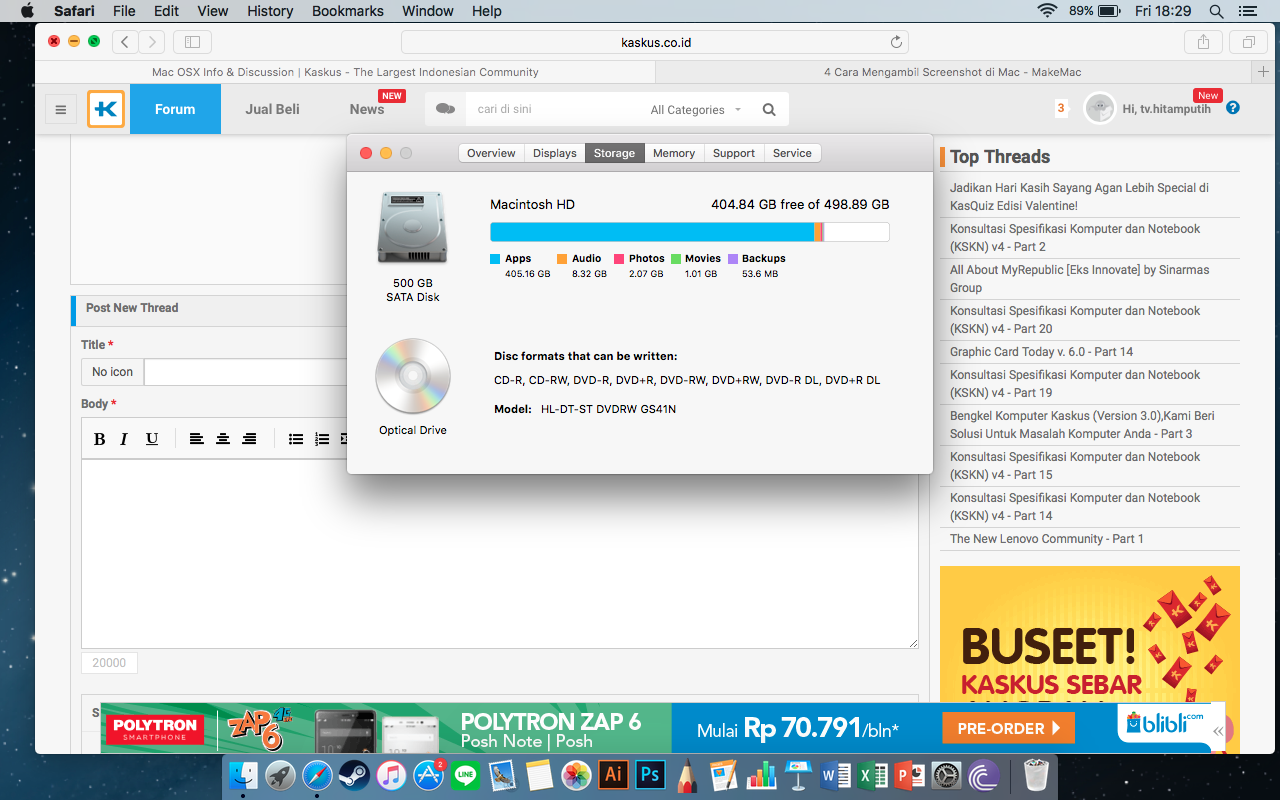Insert a bulleted list
1280x800 pixels.
click(296, 439)
